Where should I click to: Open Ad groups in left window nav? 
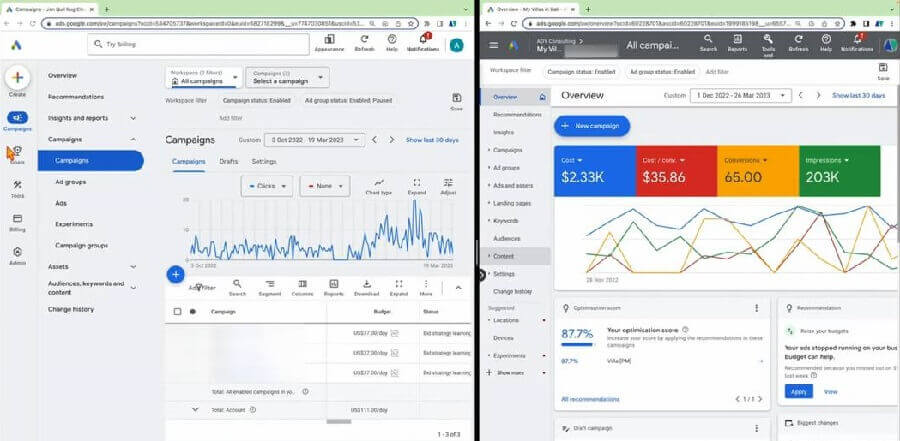pyautogui.click(x=71, y=182)
